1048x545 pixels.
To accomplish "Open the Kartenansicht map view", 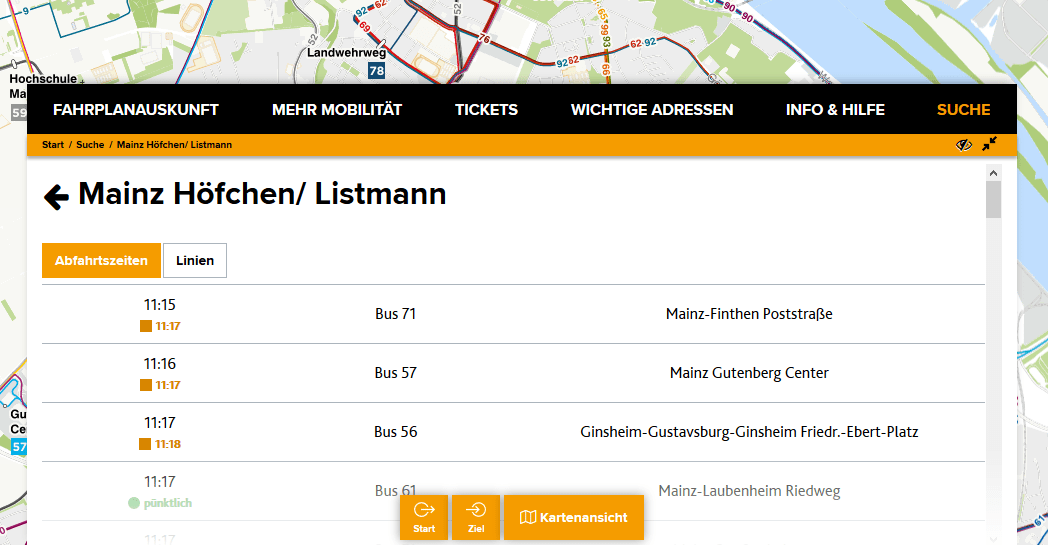I will [x=574, y=517].
